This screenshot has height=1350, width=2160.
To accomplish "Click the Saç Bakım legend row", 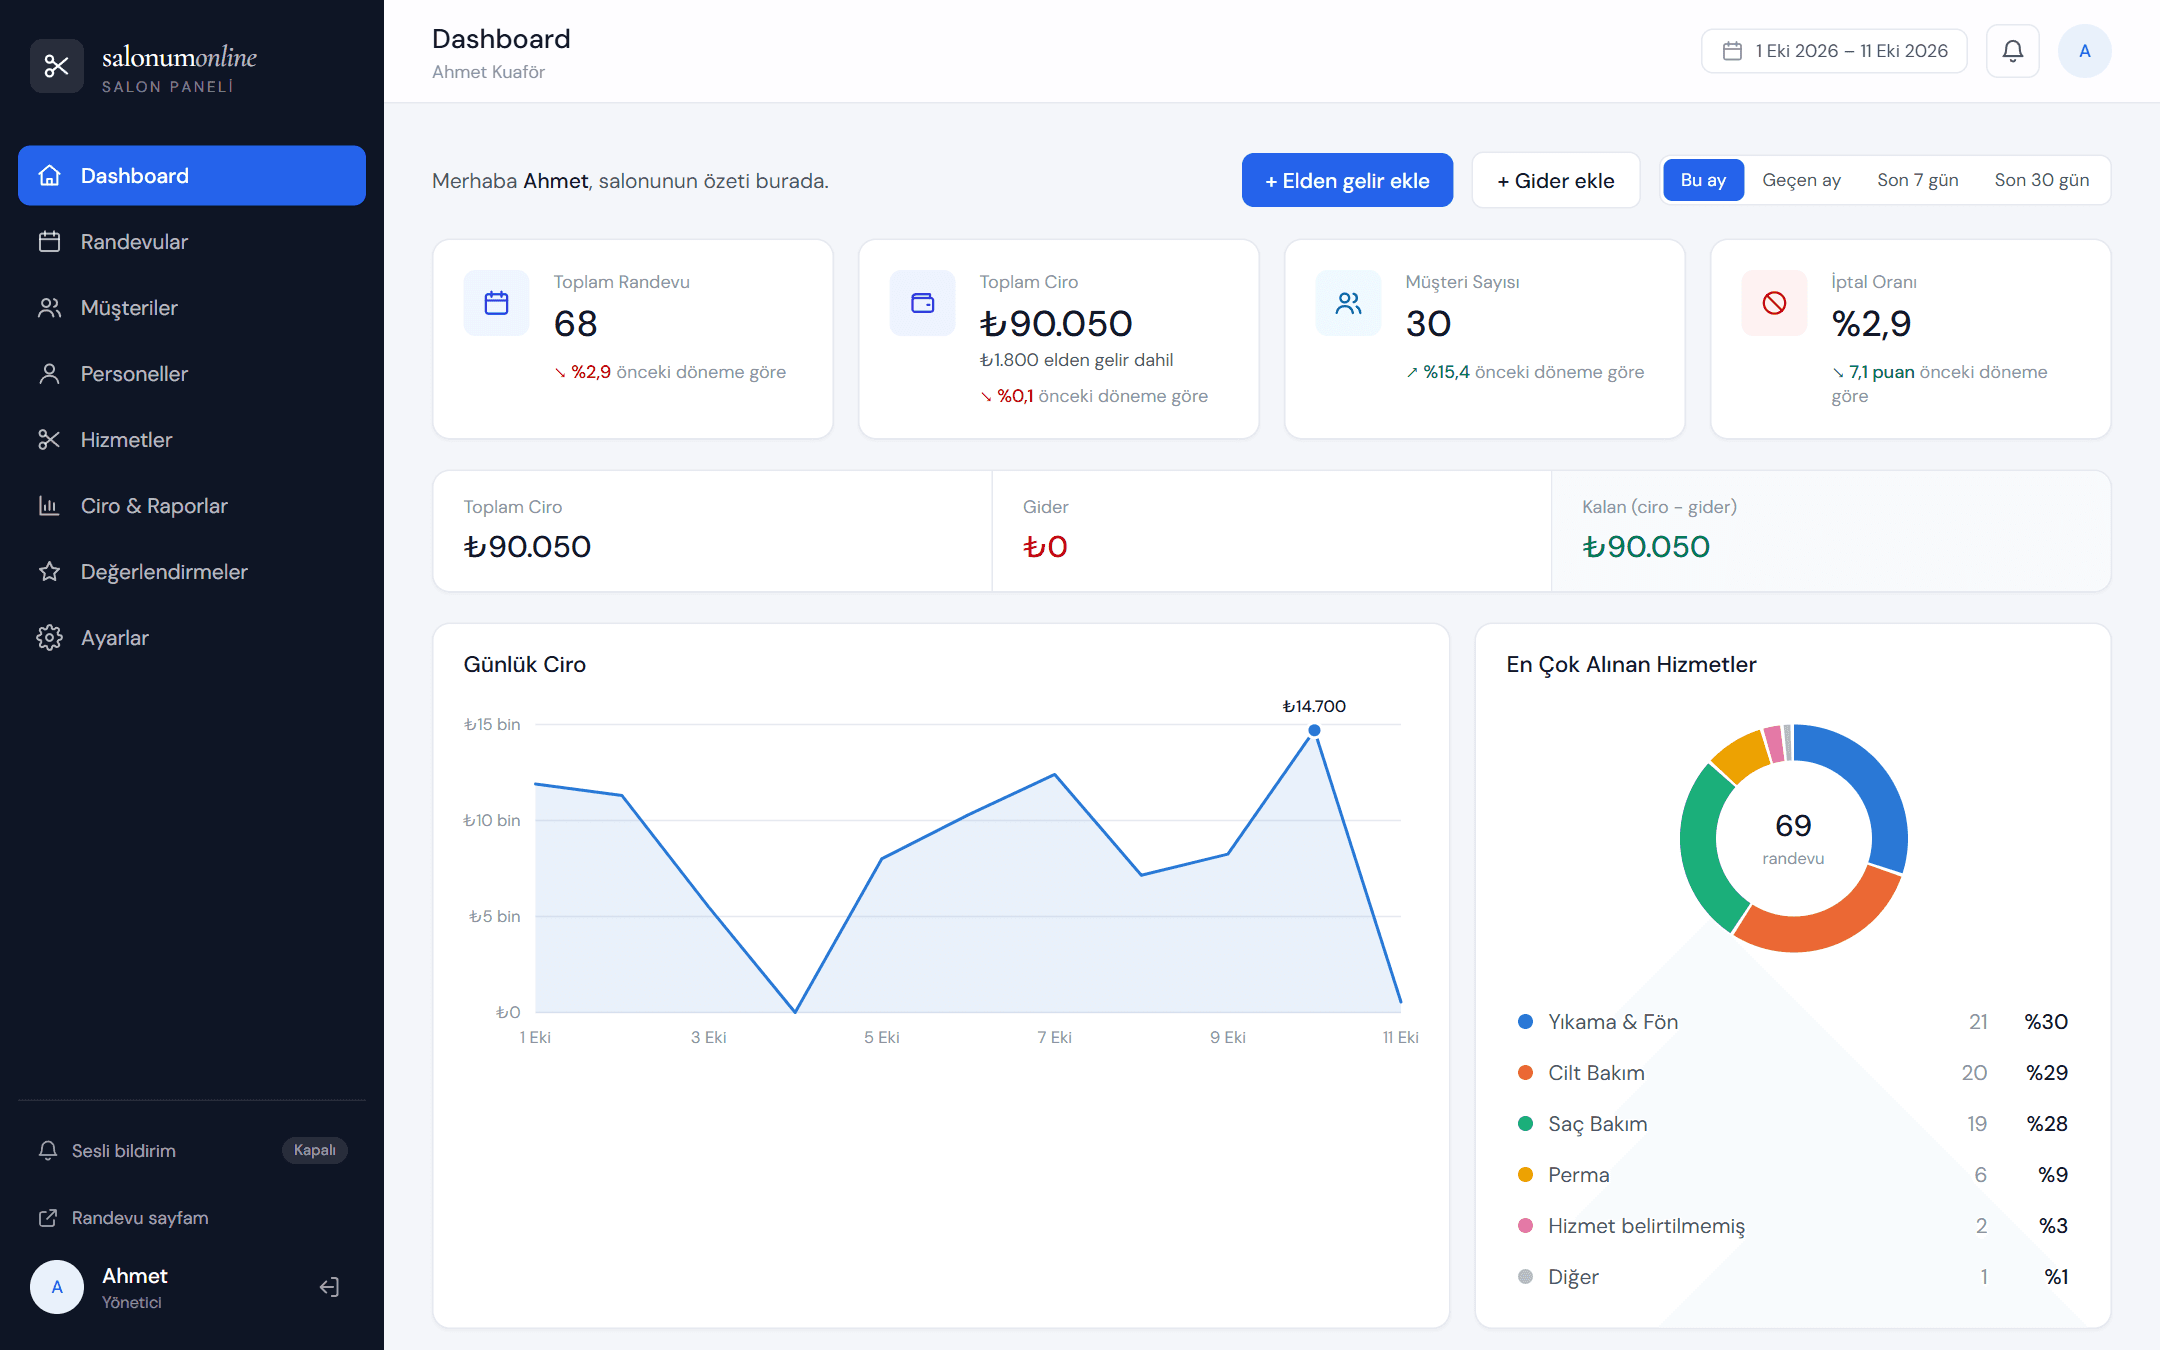I will pos(1793,1124).
